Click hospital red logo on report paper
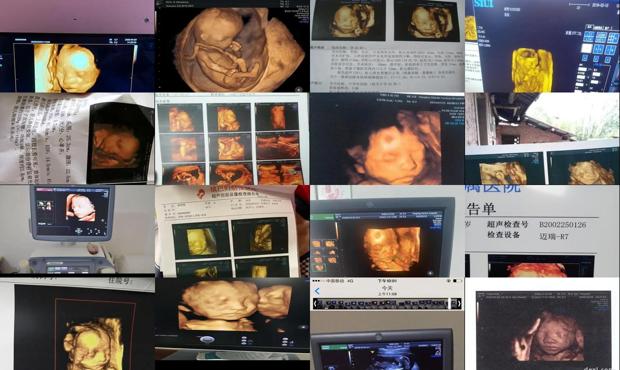620x370 pixels. pyautogui.click(x=202, y=193)
